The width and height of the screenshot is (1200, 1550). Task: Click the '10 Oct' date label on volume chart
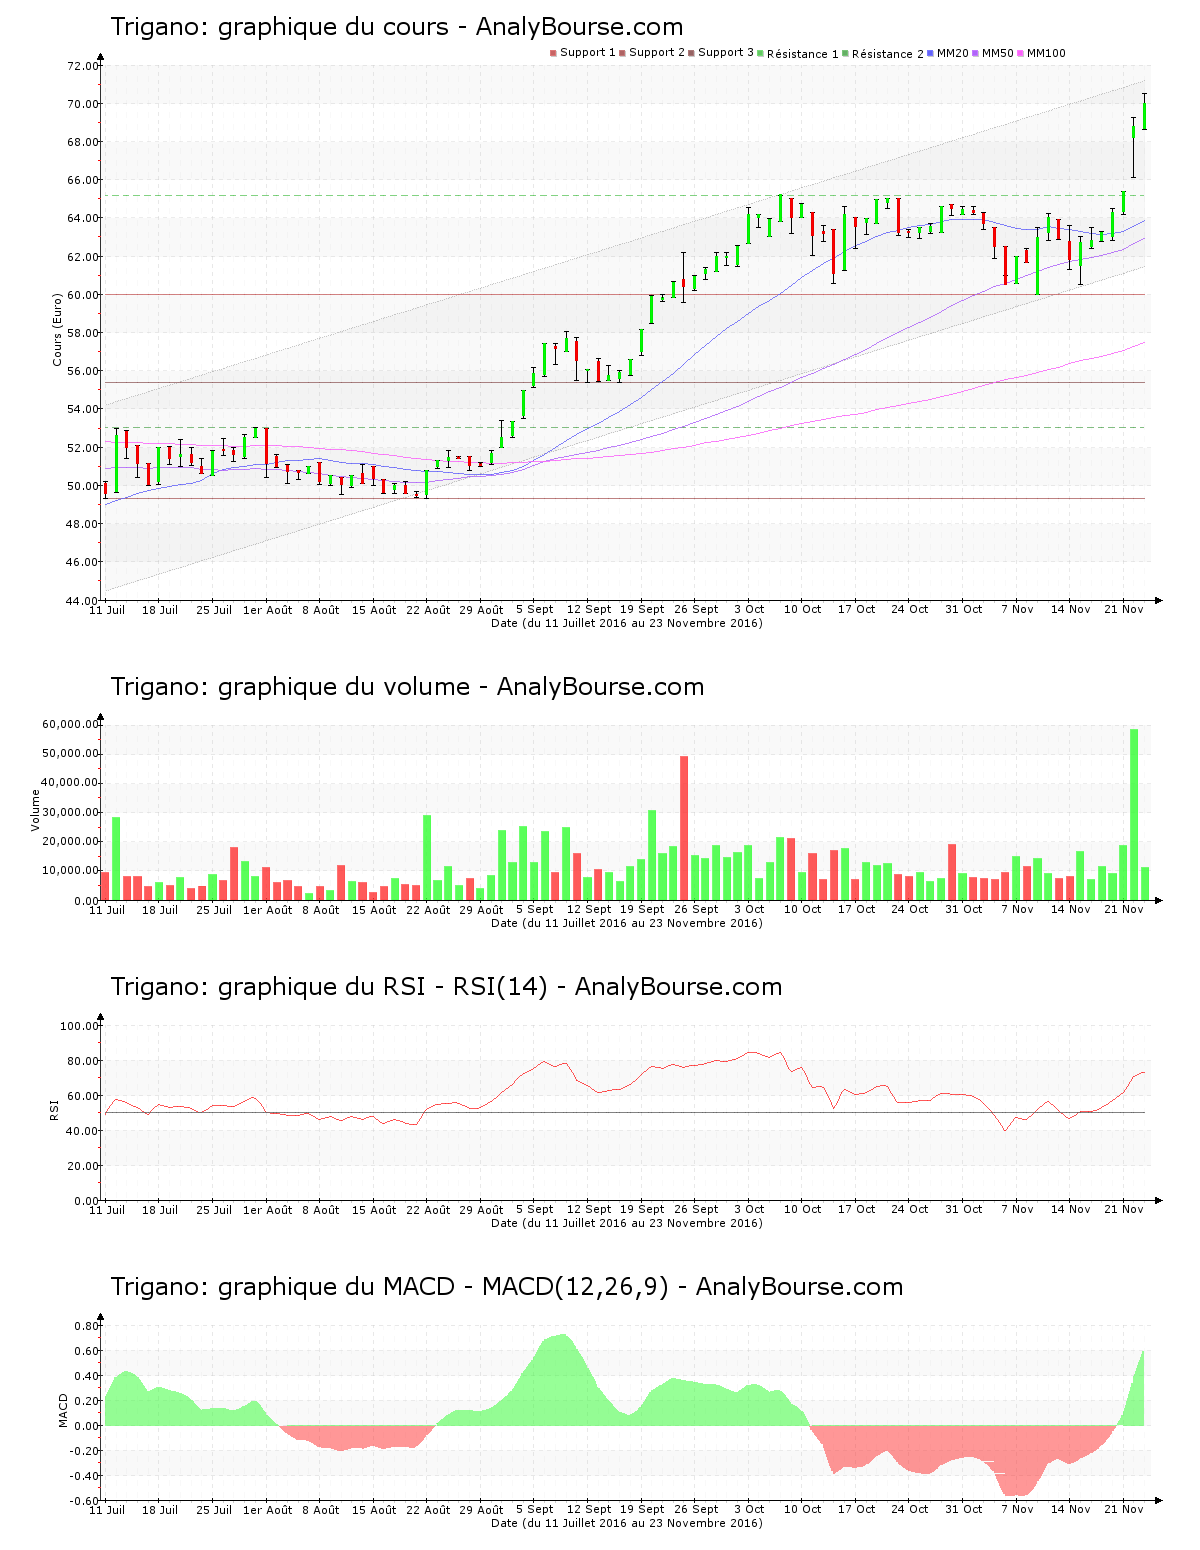[802, 909]
